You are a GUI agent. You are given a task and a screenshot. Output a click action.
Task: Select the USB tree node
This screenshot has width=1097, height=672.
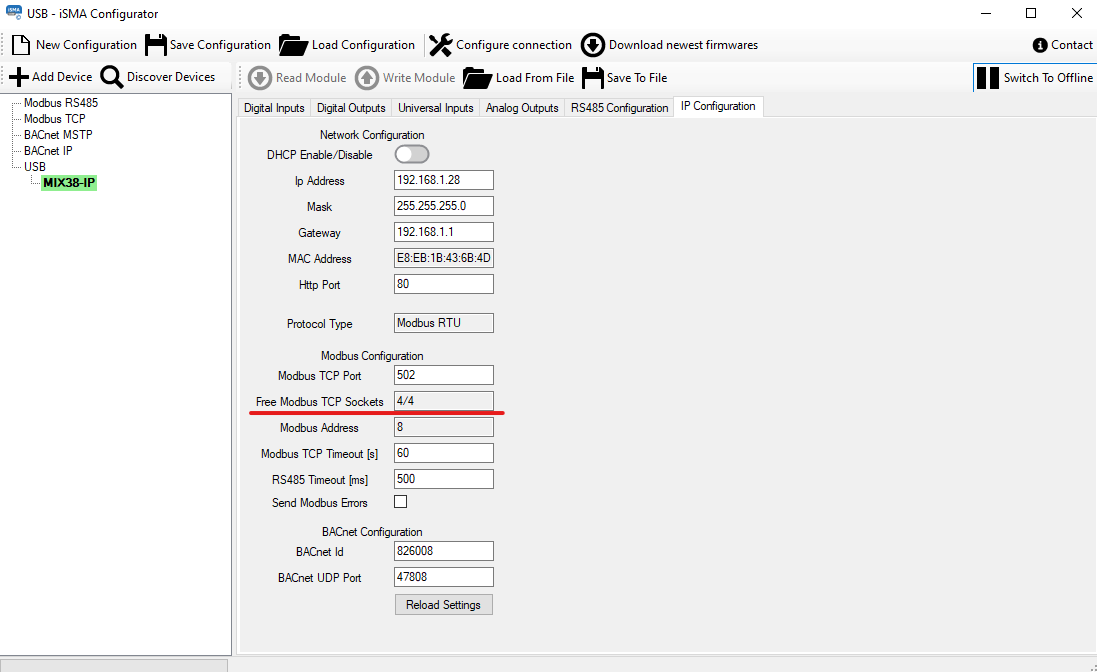35,167
